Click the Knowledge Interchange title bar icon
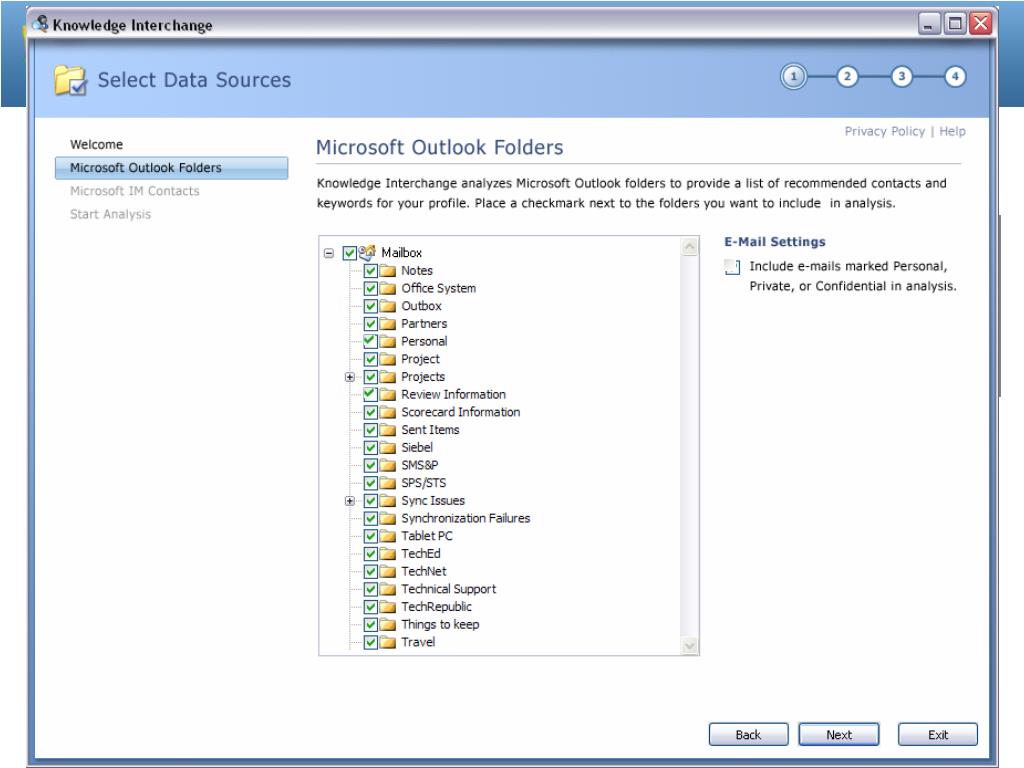The width and height of the screenshot is (1024, 768). [40, 24]
